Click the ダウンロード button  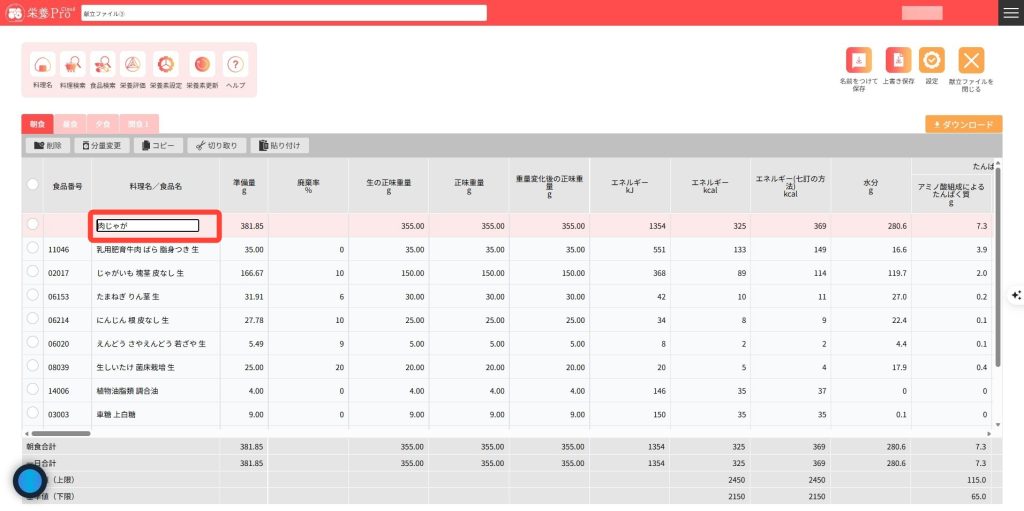[x=963, y=125]
